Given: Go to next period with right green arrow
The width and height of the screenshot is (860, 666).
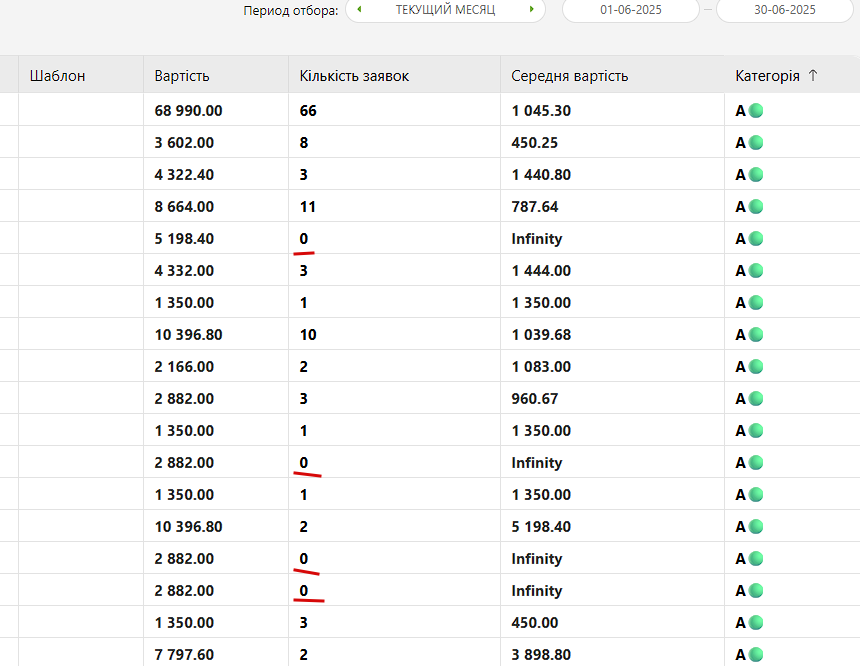Looking at the screenshot, I should [x=531, y=9].
